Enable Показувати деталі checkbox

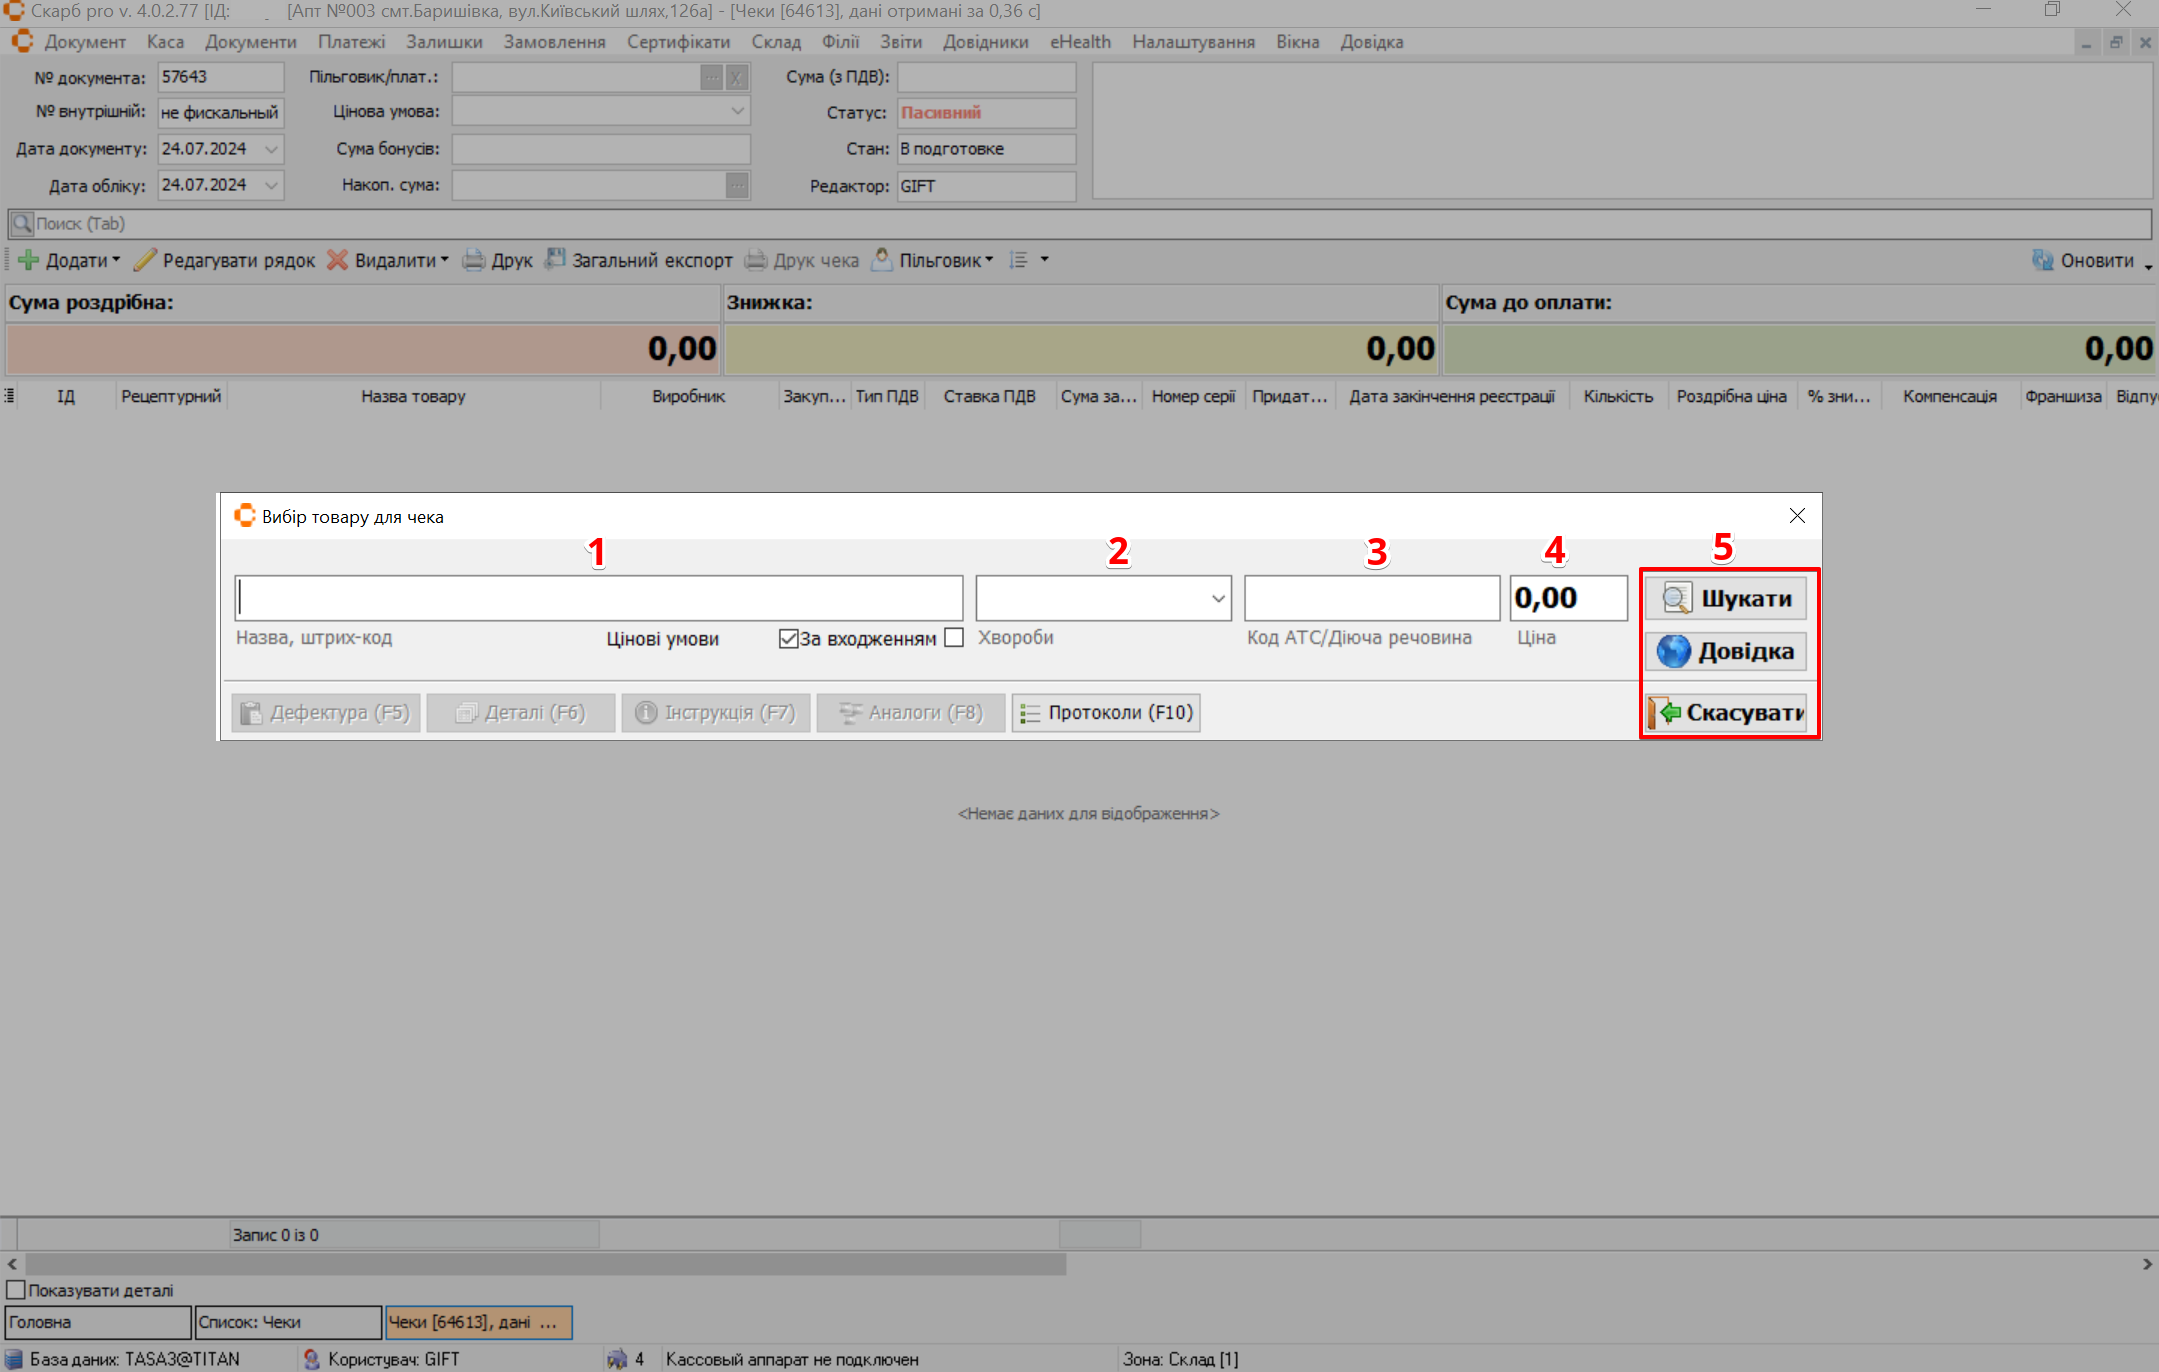tap(16, 1290)
